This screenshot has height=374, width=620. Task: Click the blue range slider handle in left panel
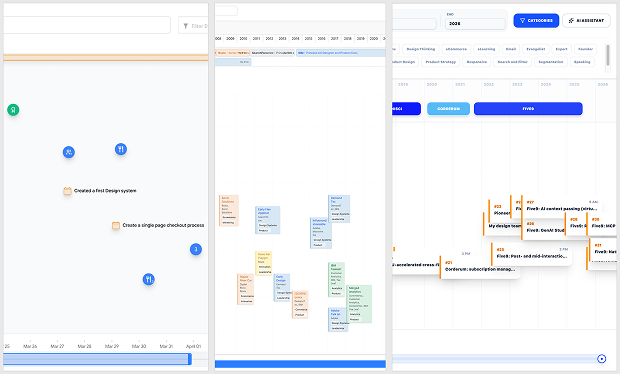(190, 359)
